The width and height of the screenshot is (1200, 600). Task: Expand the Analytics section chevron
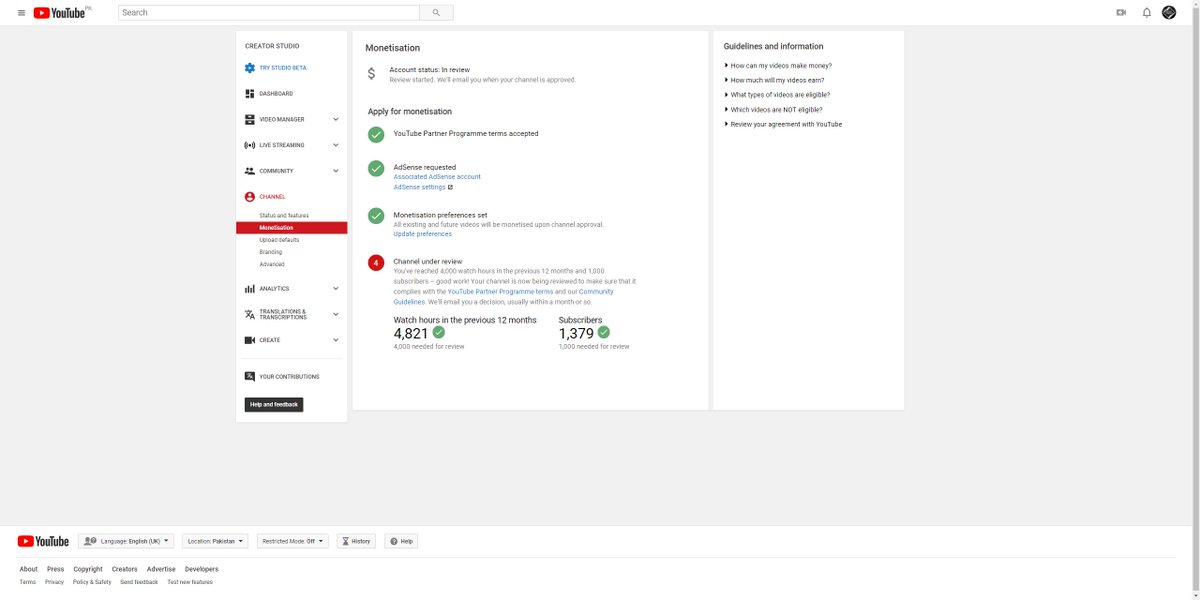(335, 289)
